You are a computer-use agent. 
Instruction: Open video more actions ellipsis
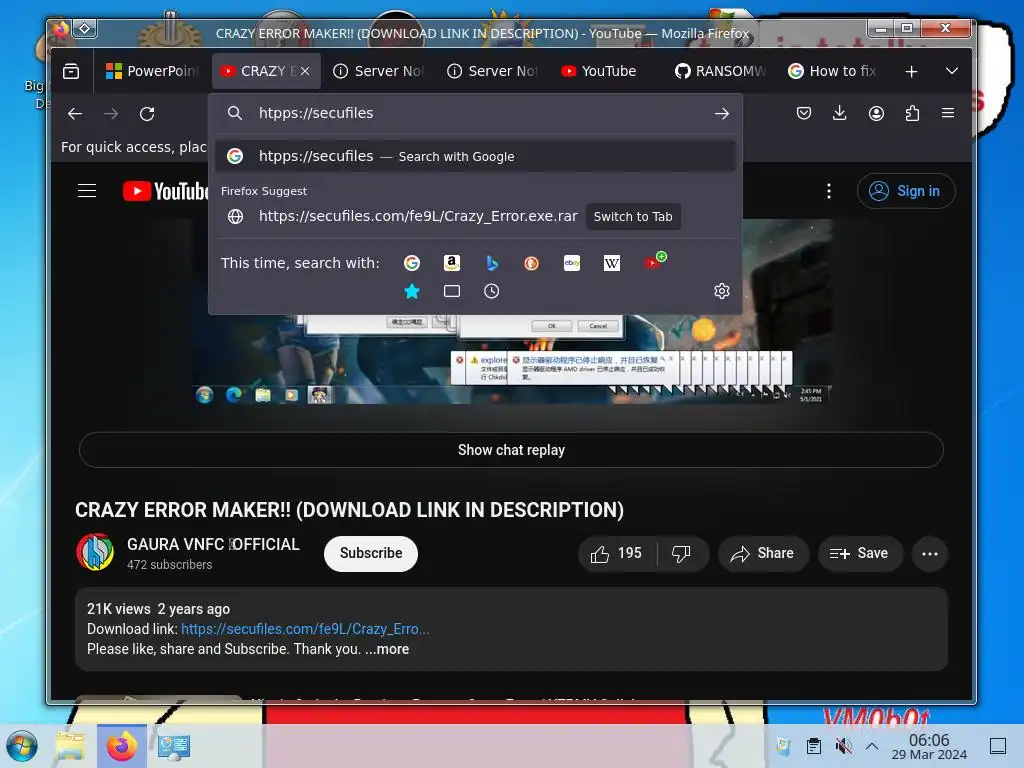(x=930, y=554)
